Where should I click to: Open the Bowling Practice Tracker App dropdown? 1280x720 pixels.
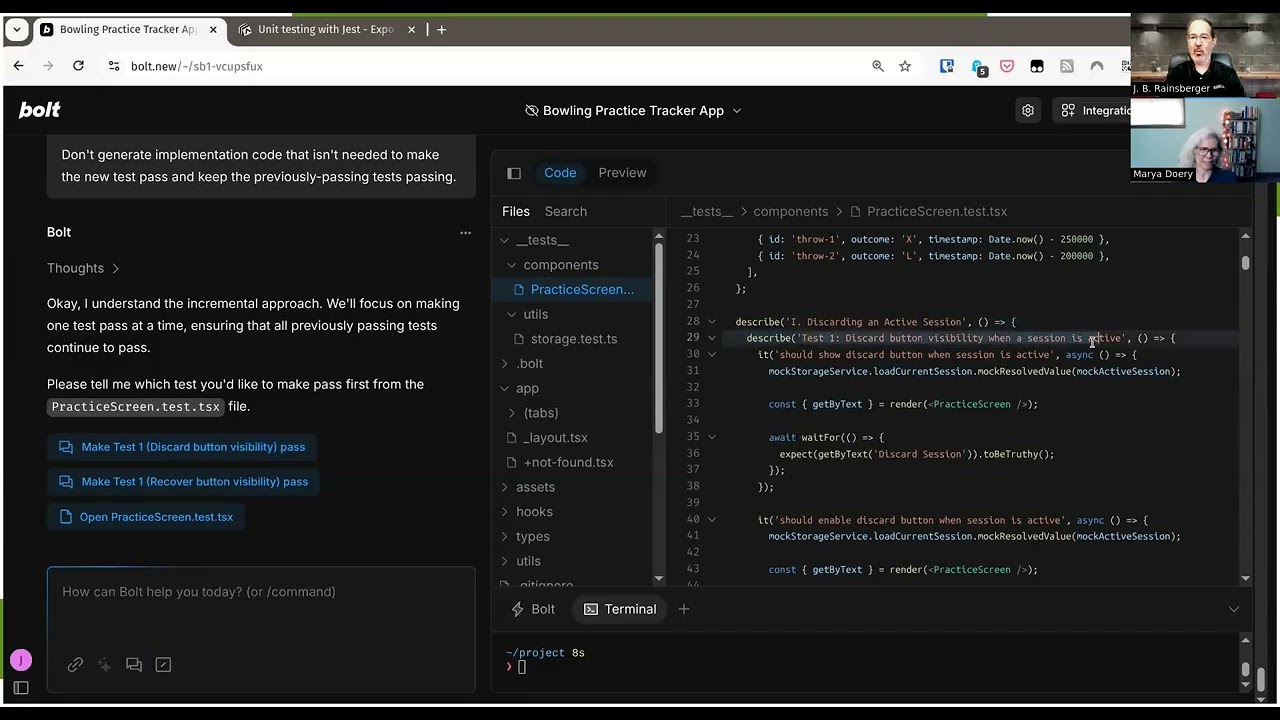point(633,111)
